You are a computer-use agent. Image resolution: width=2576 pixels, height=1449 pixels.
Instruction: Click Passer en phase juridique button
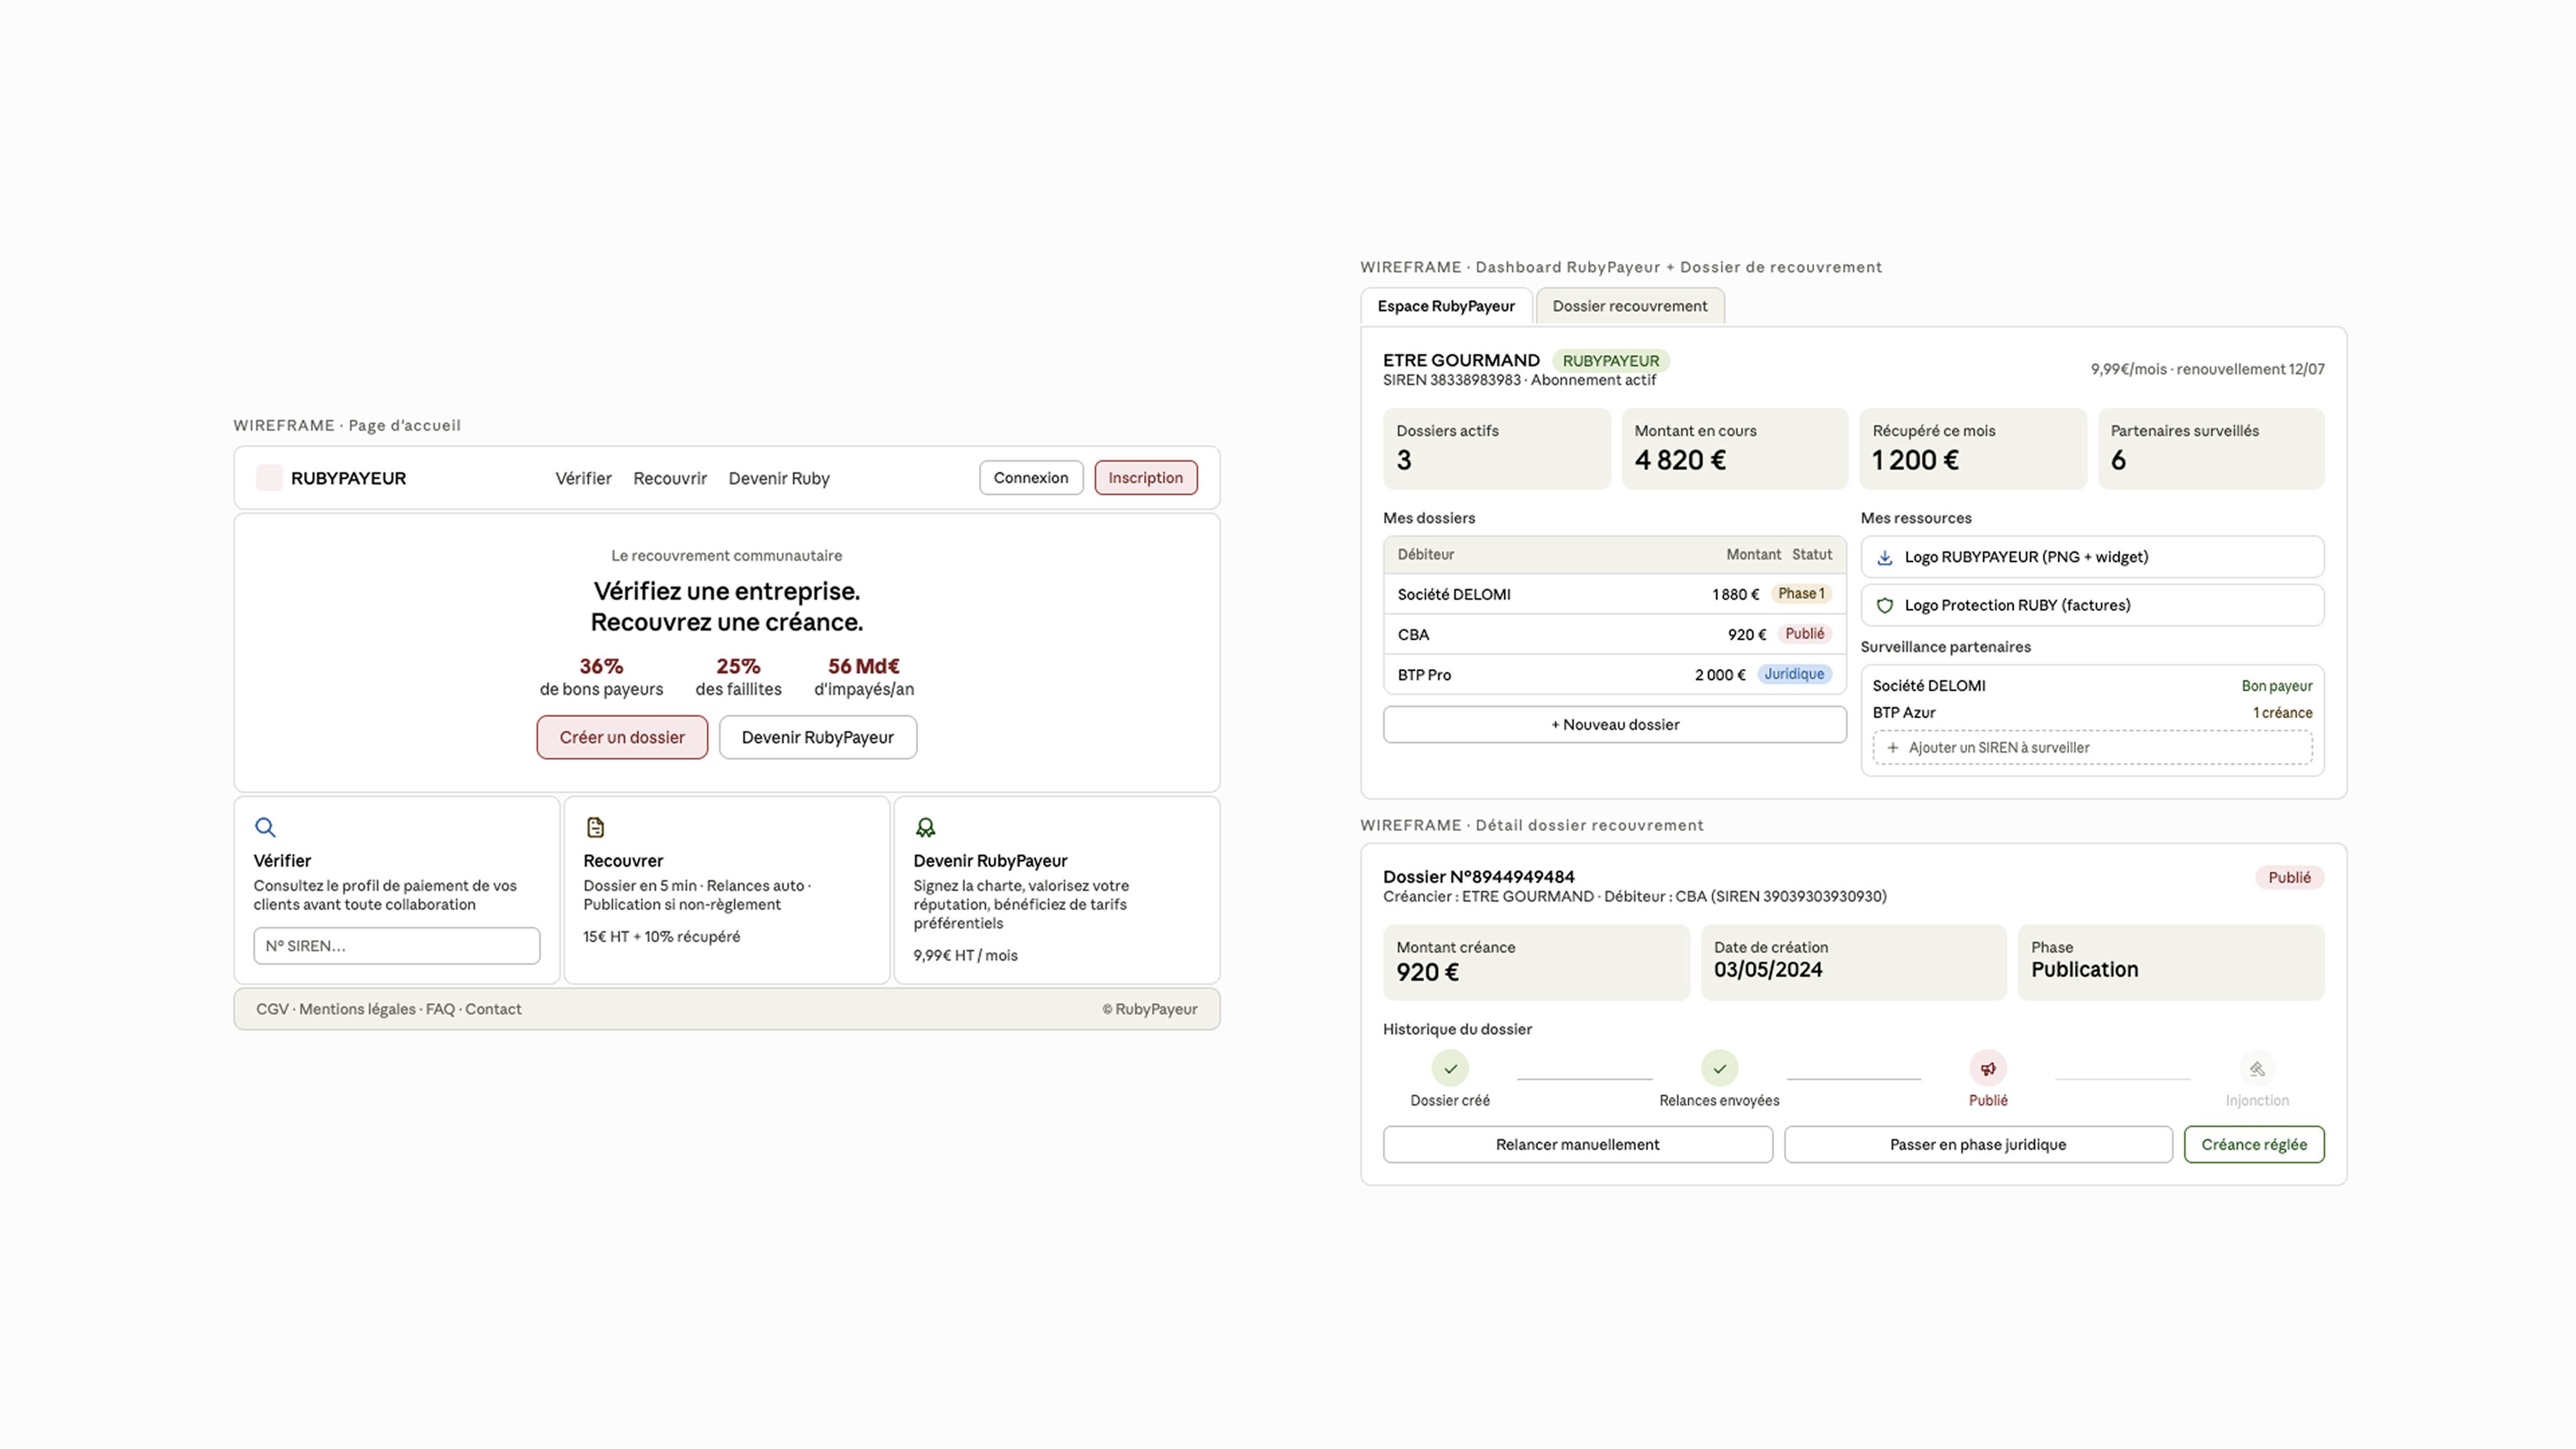click(1978, 1144)
